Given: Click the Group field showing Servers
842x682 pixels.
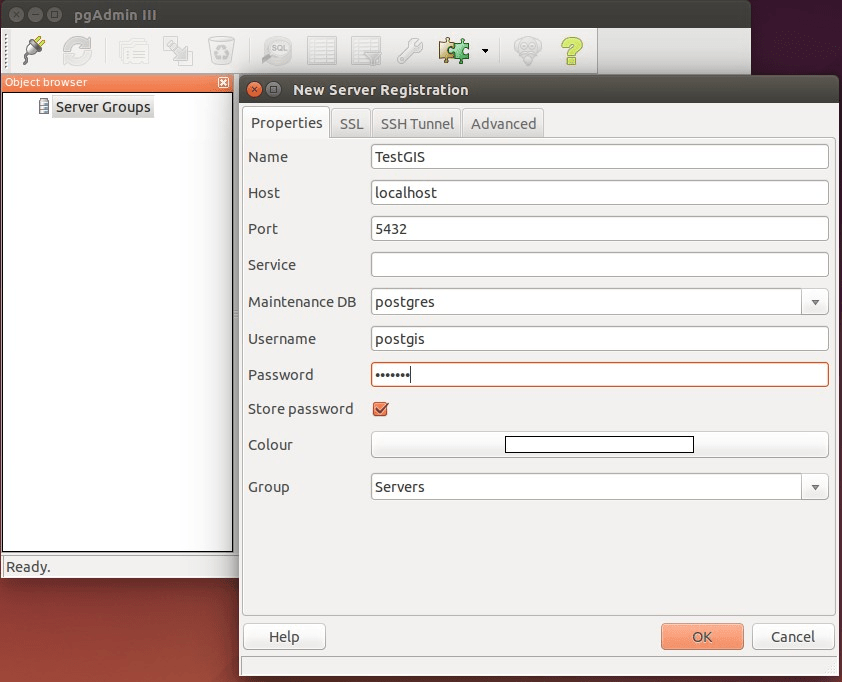Looking at the screenshot, I should [586, 487].
